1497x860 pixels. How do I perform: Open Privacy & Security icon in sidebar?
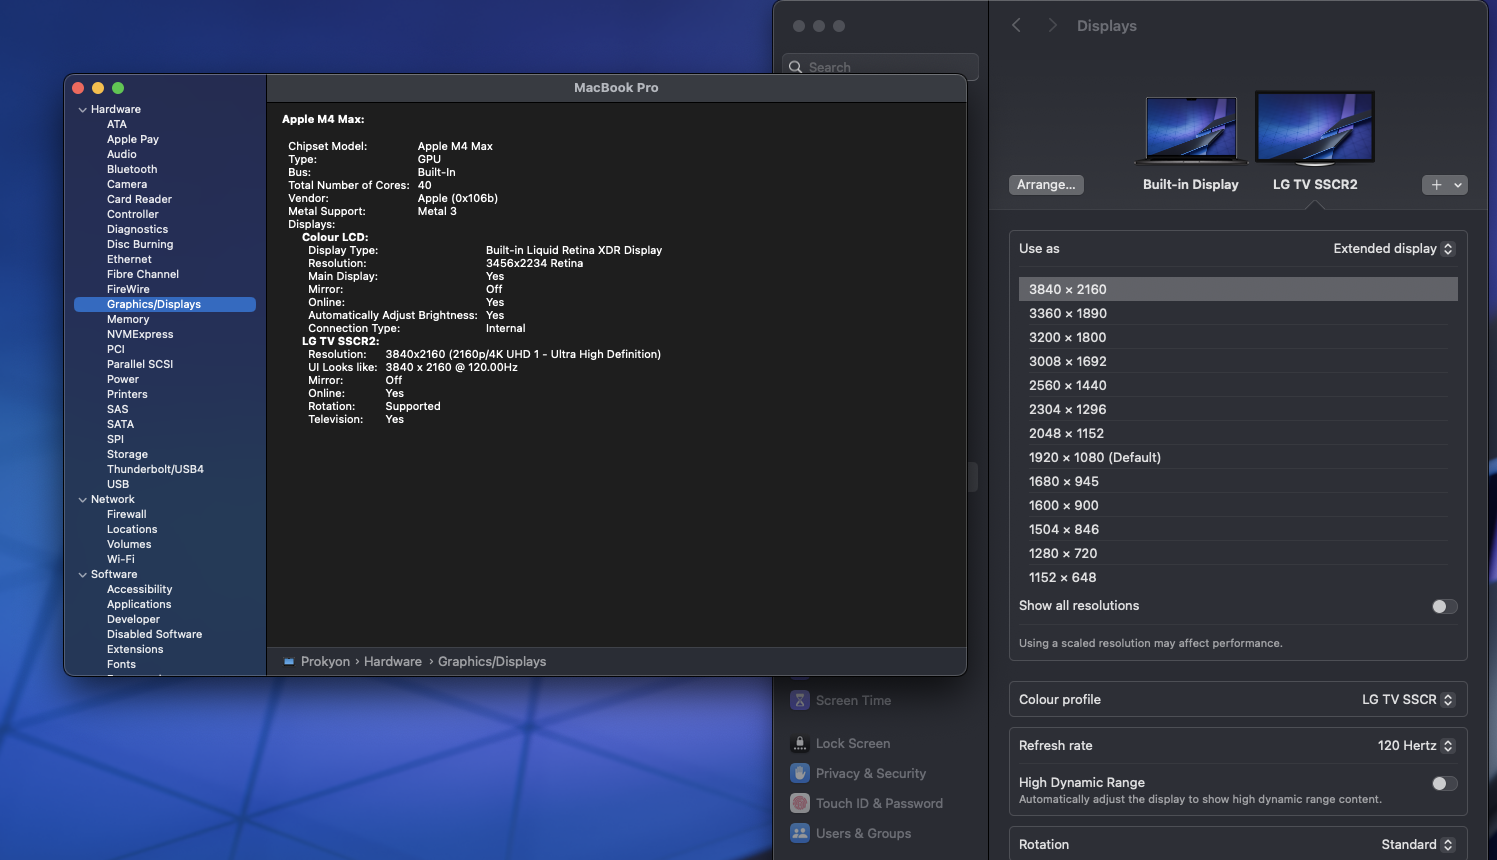800,773
